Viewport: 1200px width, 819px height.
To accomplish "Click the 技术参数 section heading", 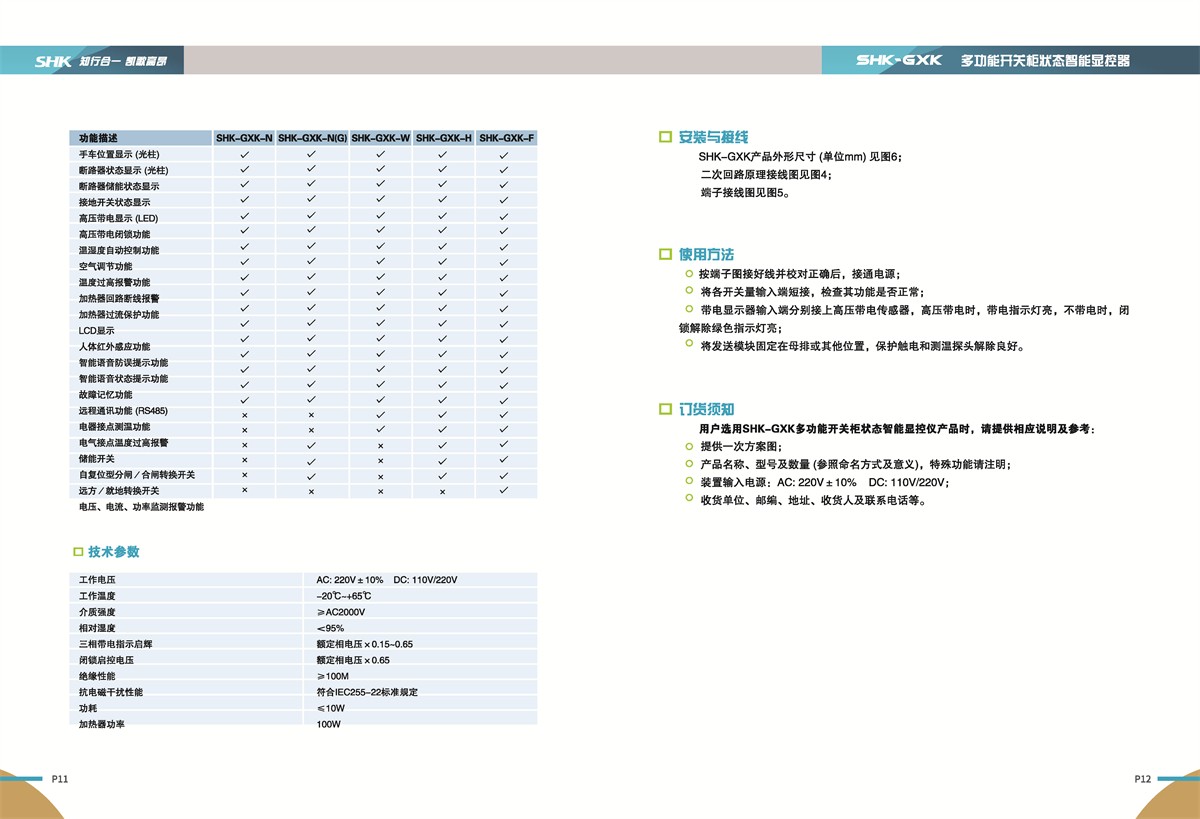I will [113, 552].
